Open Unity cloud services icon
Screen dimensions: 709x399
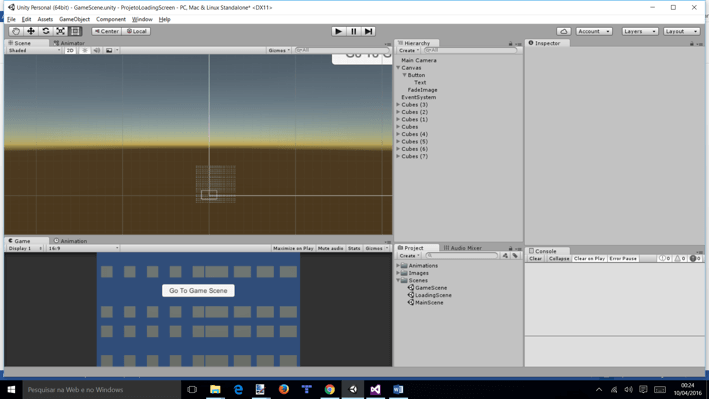563,31
